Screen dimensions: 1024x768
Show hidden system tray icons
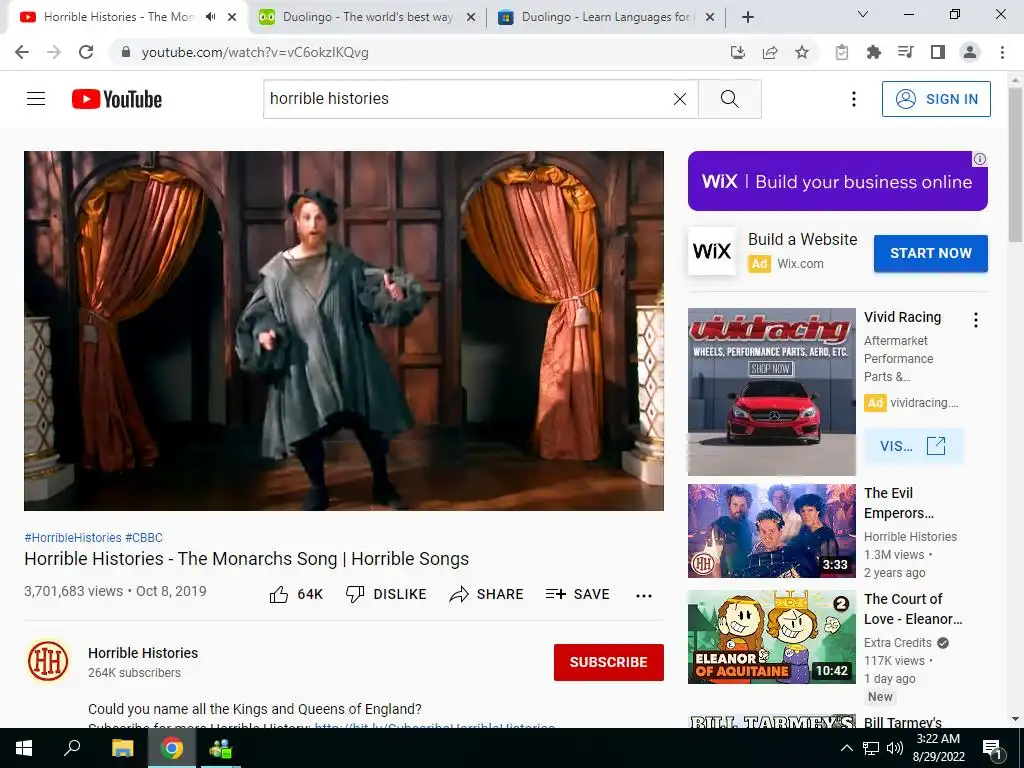point(846,748)
